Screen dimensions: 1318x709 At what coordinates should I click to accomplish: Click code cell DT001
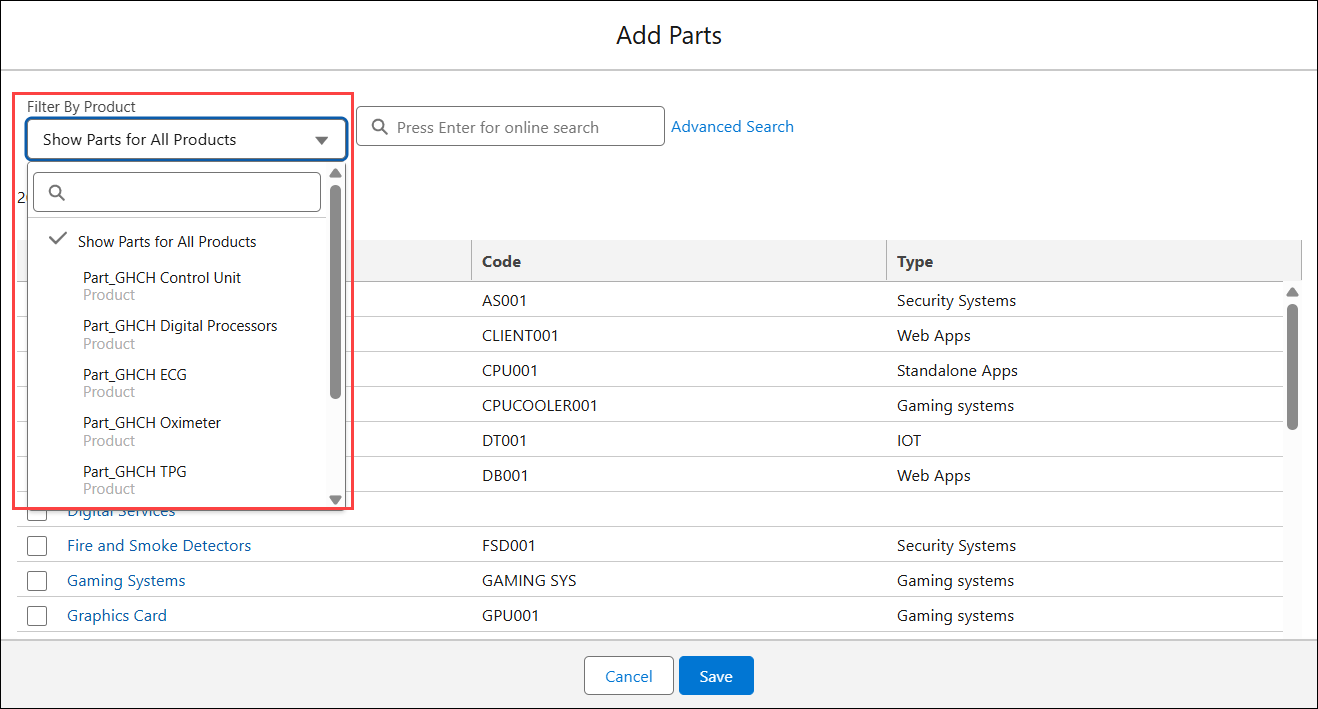(x=504, y=440)
